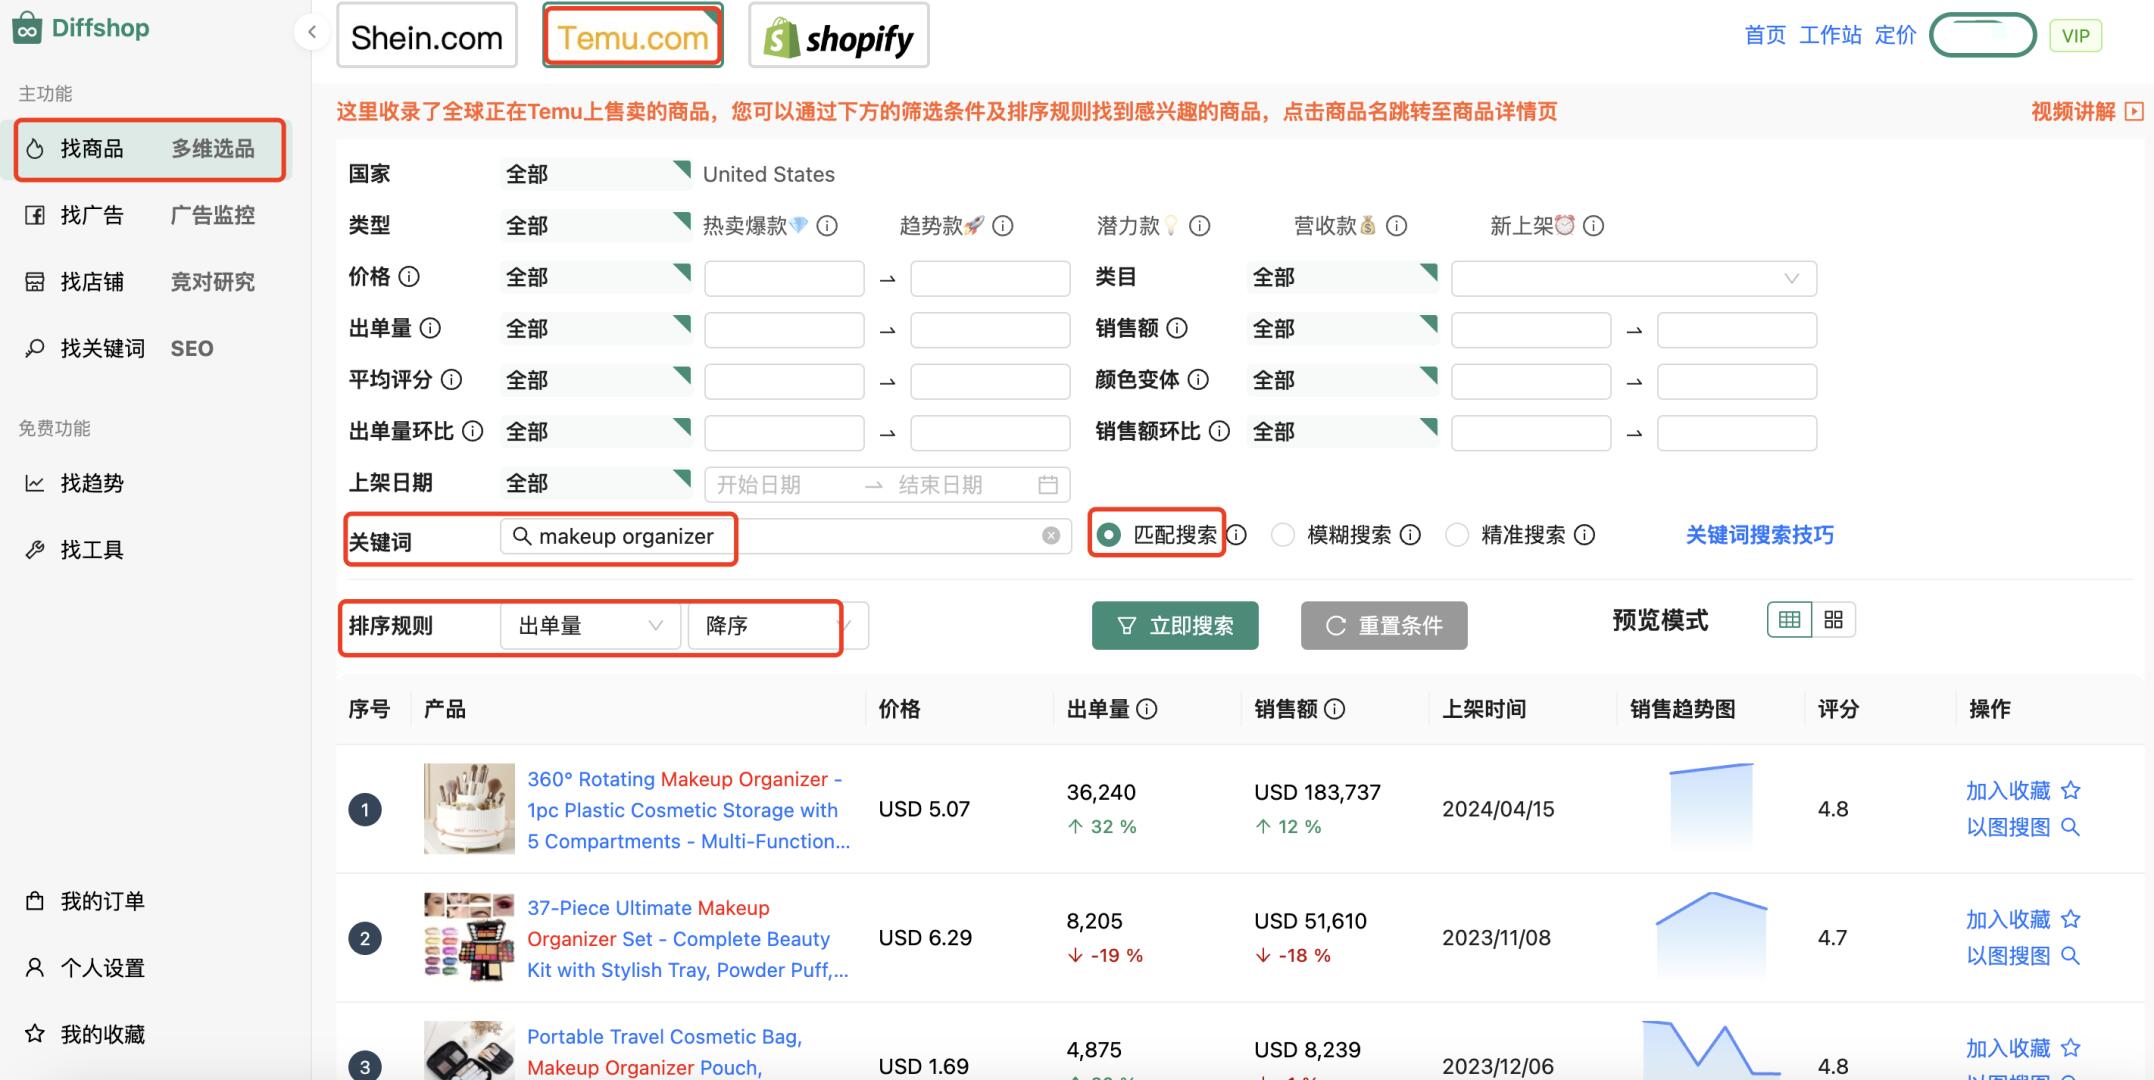Click calendar icon in date range field
The image size is (2154, 1080).
point(1048,485)
